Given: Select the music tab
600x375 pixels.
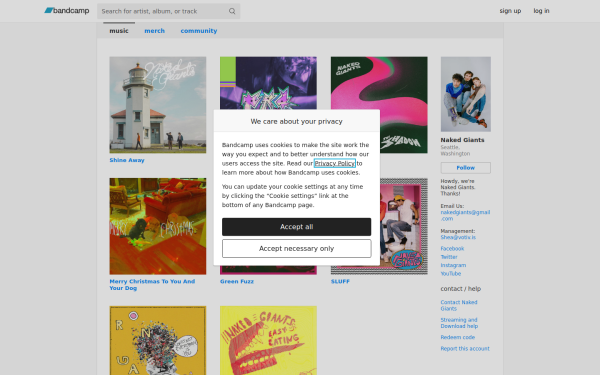Looking at the screenshot, I should [x=119, y=31].
